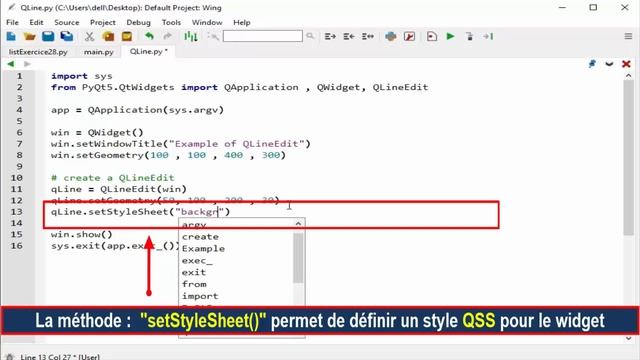640x360 pixels.
Task: Click the Paste clipboard icon
Action: 127,37
